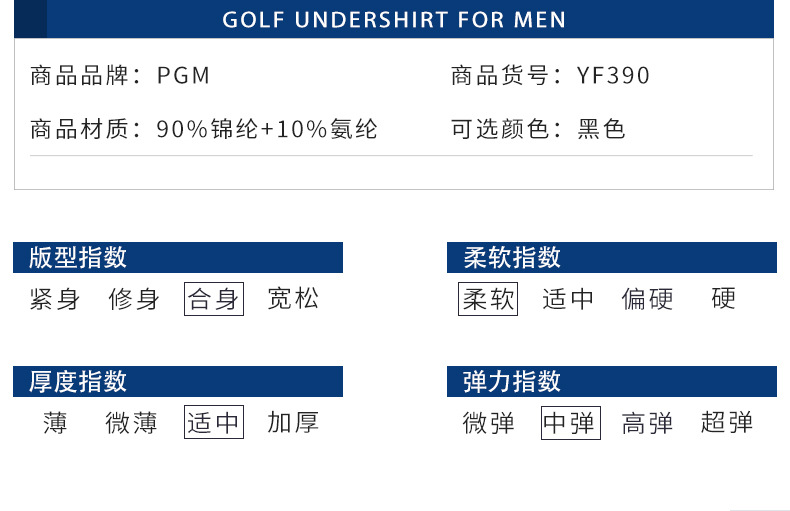Pick 薄 under 厚度指数

[56, 423]
